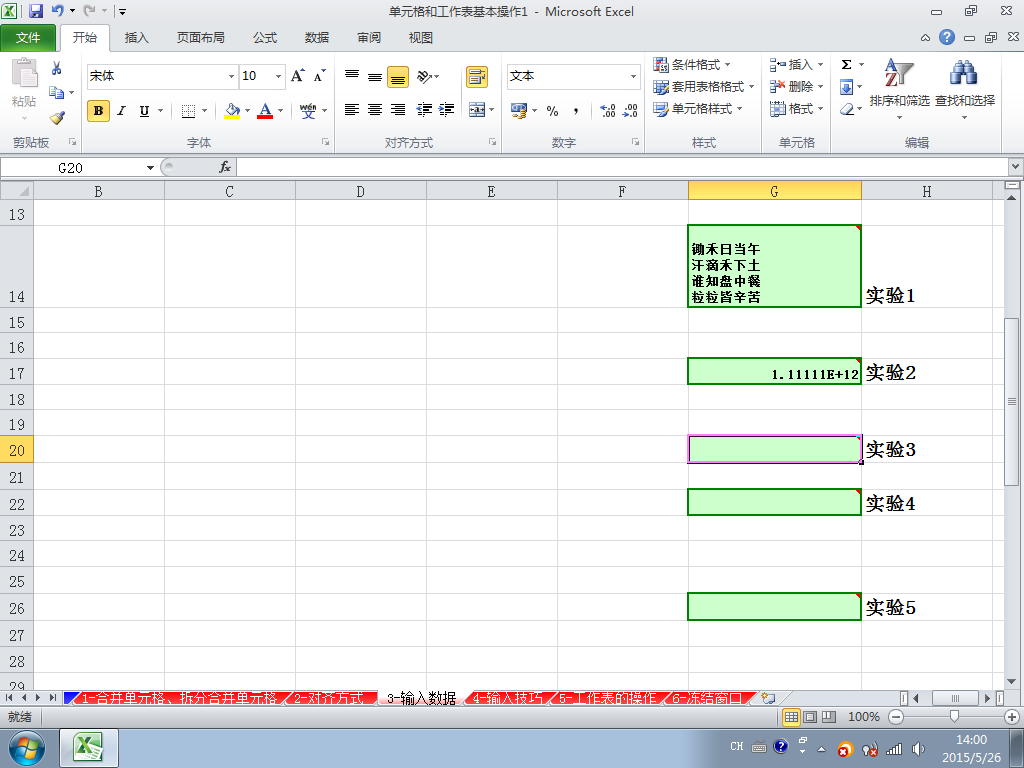Image resolution: width=1024 pixels, height=768 pixels.
Task: Click the increase decimal icon
Action: (607, 111)
